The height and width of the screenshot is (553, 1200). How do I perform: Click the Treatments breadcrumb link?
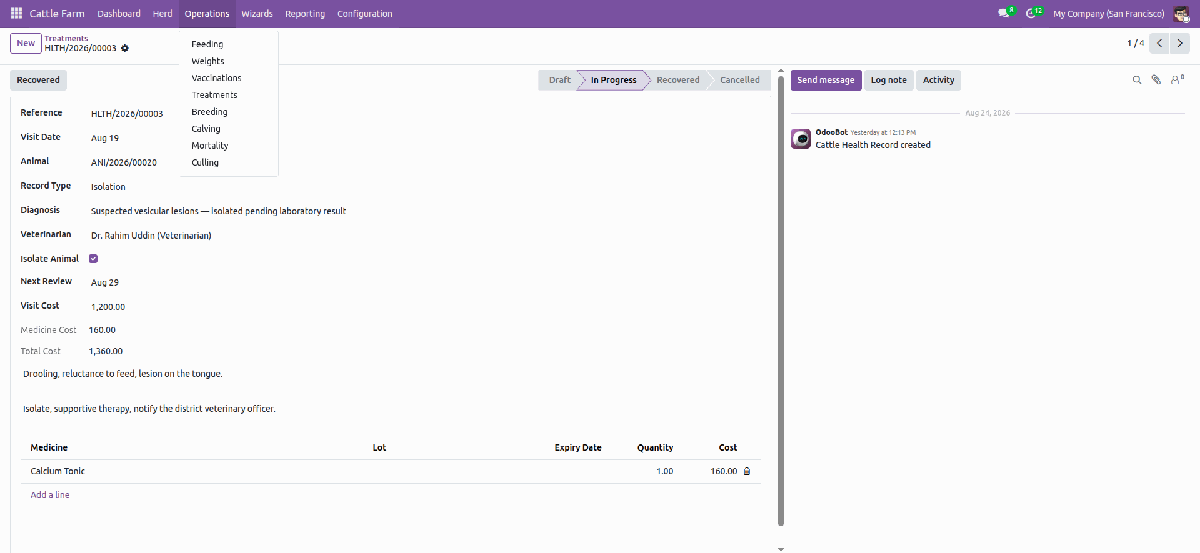tap(66, 38)
